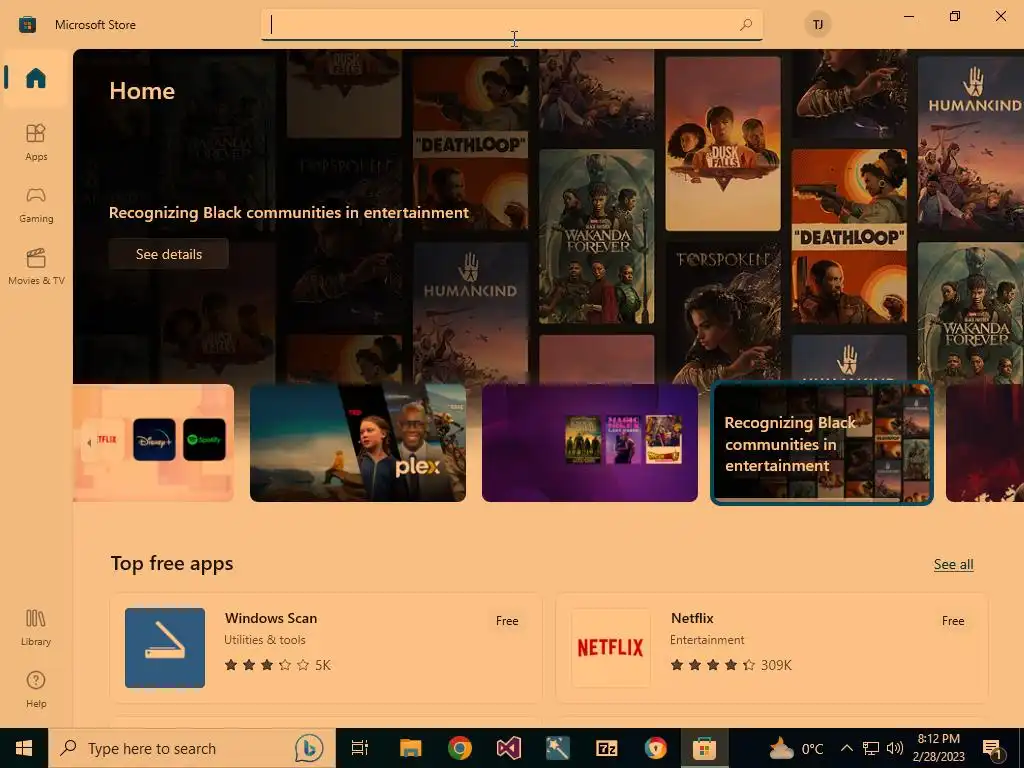The image size is (1024, 768).
Task: Click the taskbar search box
Action: coord(192,748)
